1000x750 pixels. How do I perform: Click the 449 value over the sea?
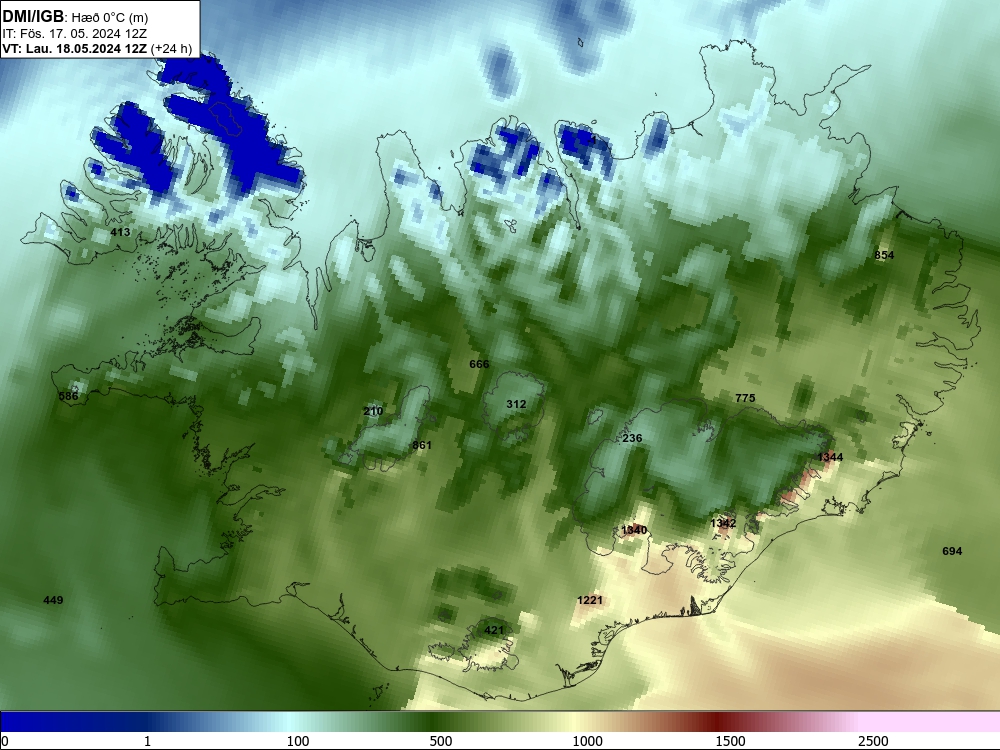(x=53, y=600)
